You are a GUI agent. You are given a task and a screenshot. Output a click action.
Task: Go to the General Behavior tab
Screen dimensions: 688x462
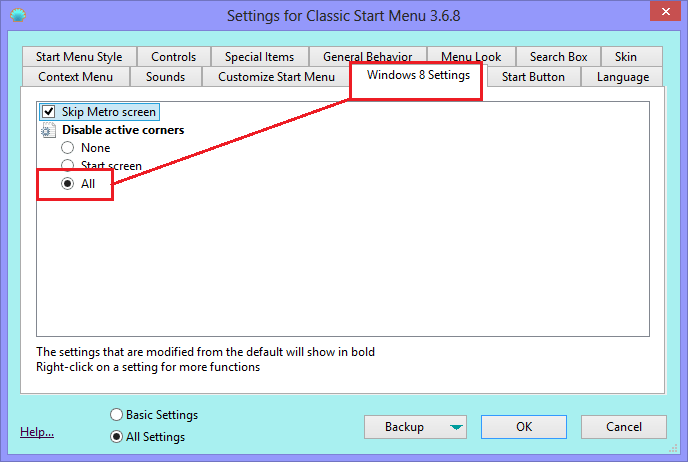368,55
